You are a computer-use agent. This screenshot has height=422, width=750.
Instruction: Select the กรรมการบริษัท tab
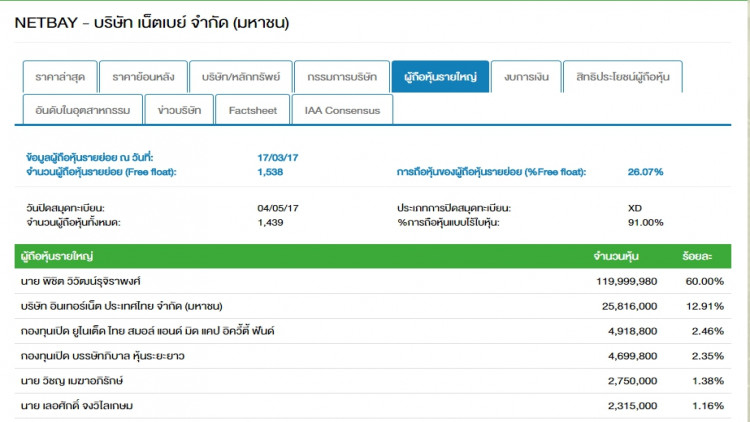tap(342, 77)
